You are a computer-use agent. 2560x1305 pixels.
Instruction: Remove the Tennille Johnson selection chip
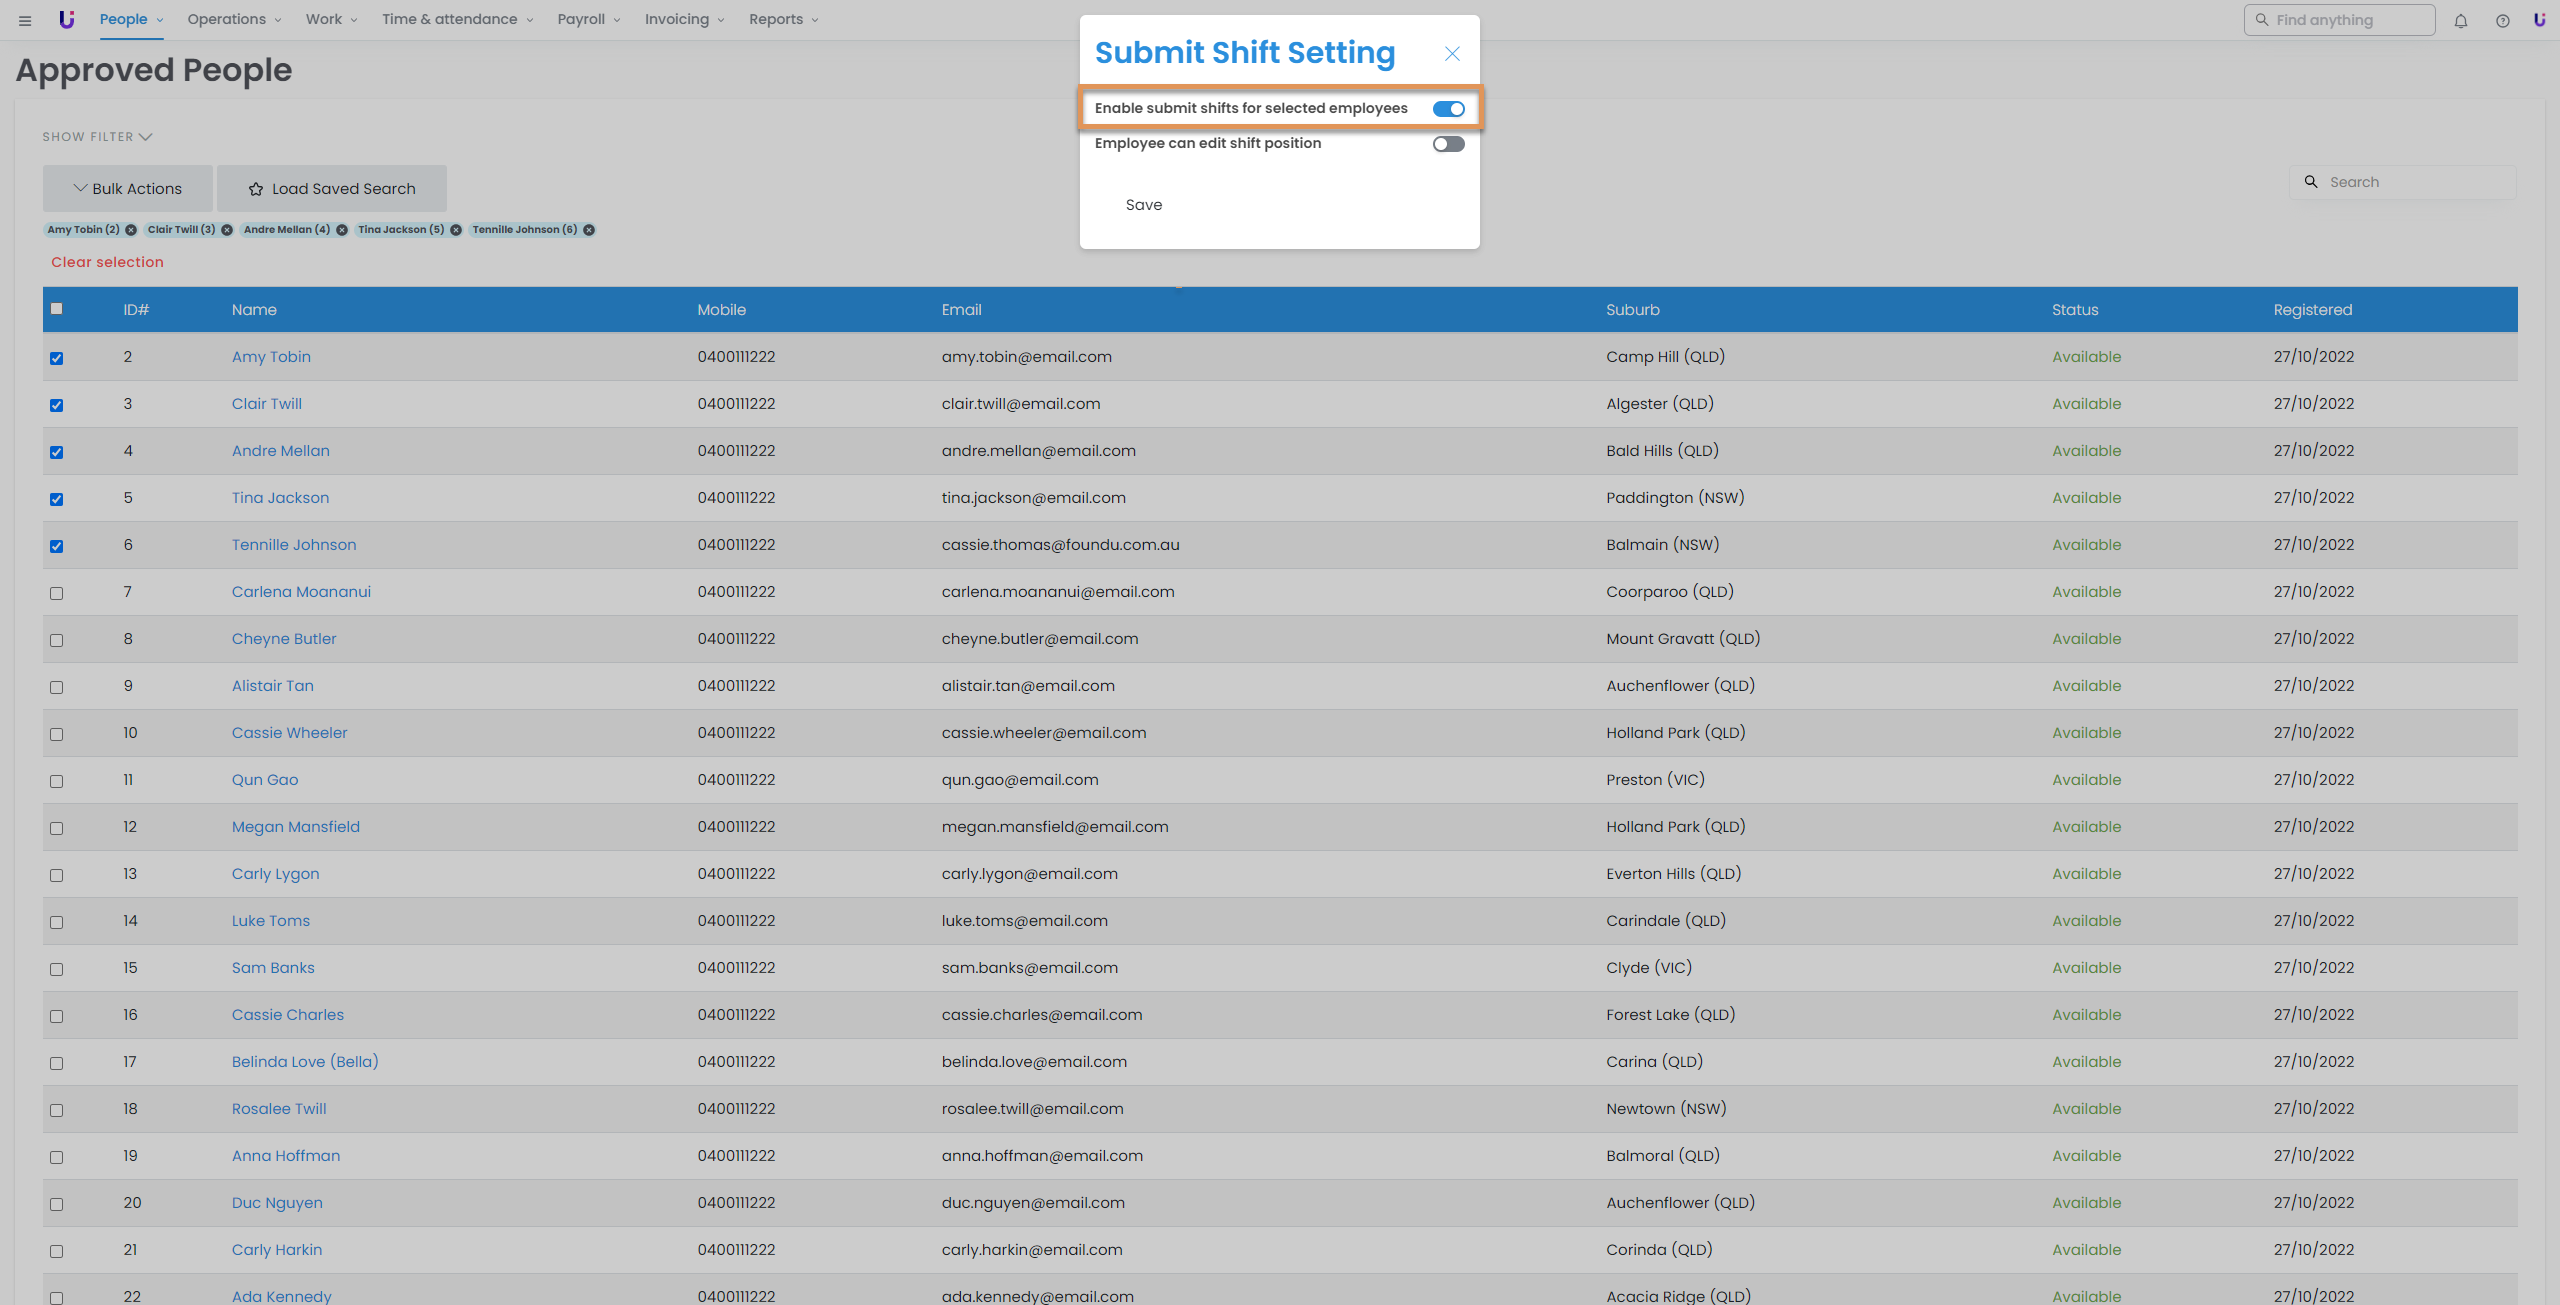[589, 230]
